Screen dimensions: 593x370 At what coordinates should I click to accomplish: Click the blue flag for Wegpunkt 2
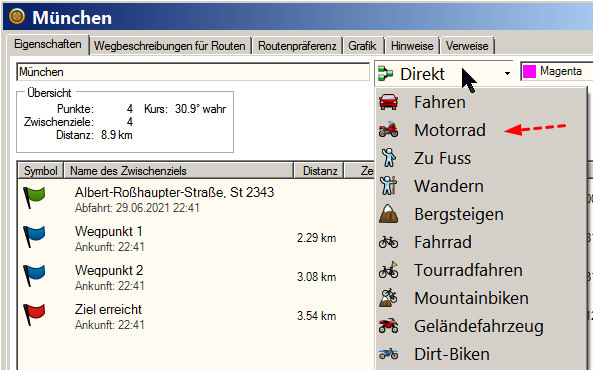(34, 275)
